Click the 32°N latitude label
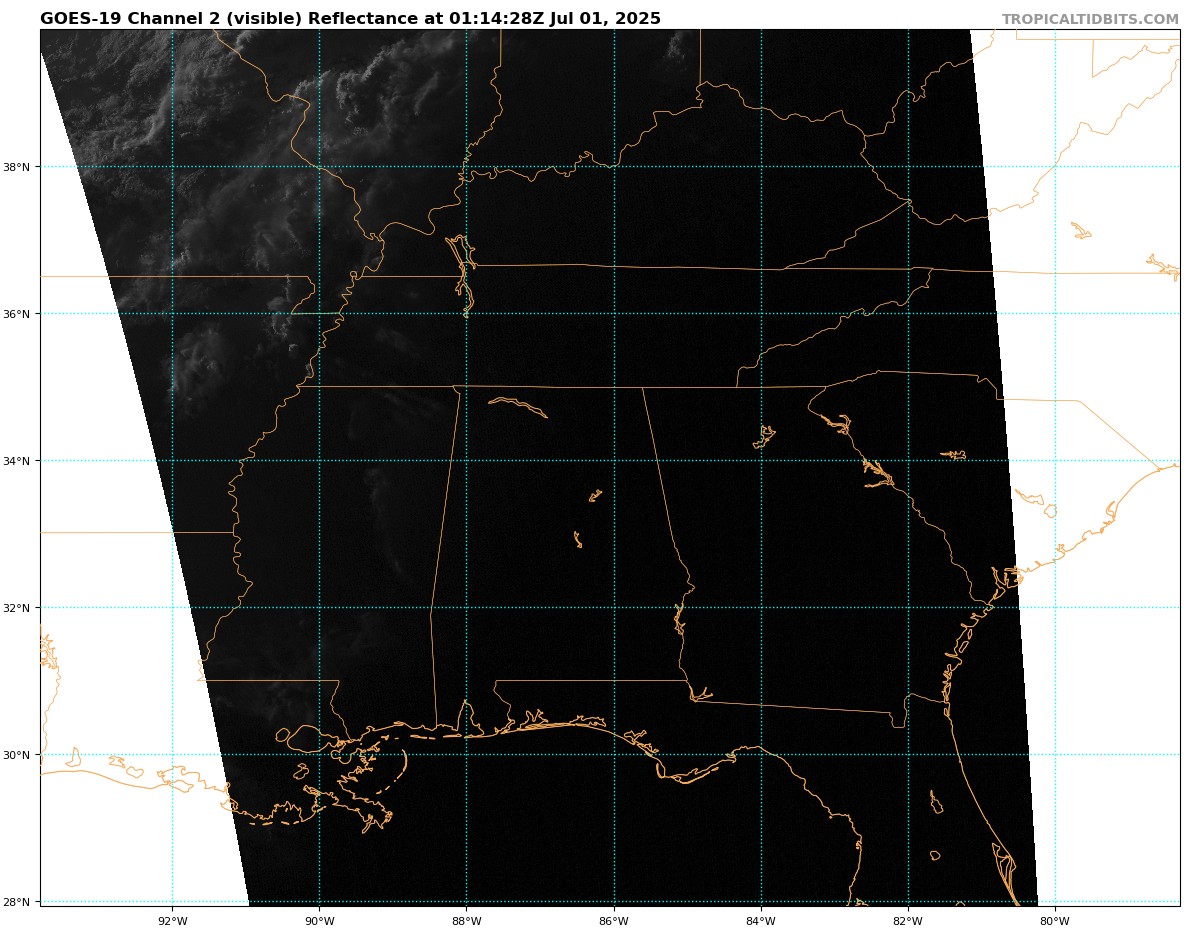This screenshot has width=1200, height=929. [x=19, y=608]
